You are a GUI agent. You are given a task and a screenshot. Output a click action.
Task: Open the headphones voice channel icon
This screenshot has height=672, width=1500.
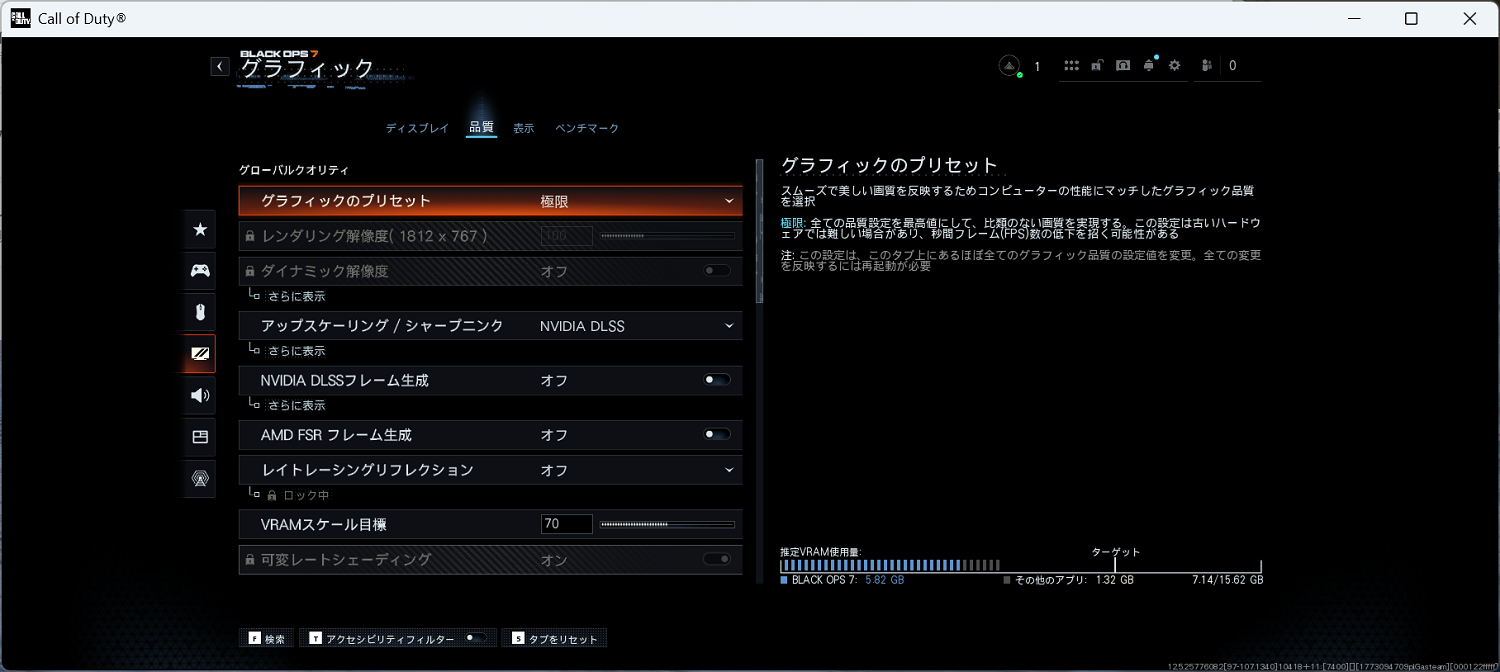(x=1123, y=66)
